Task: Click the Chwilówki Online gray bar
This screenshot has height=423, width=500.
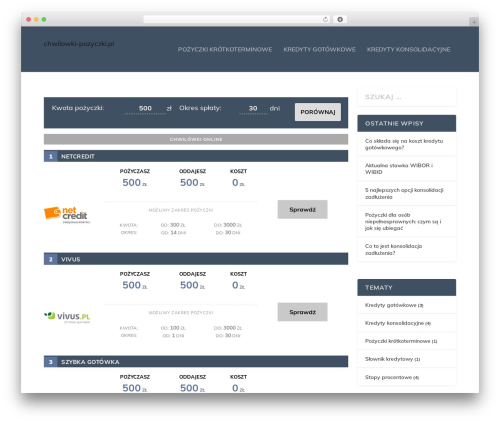Action: (196, 139)
